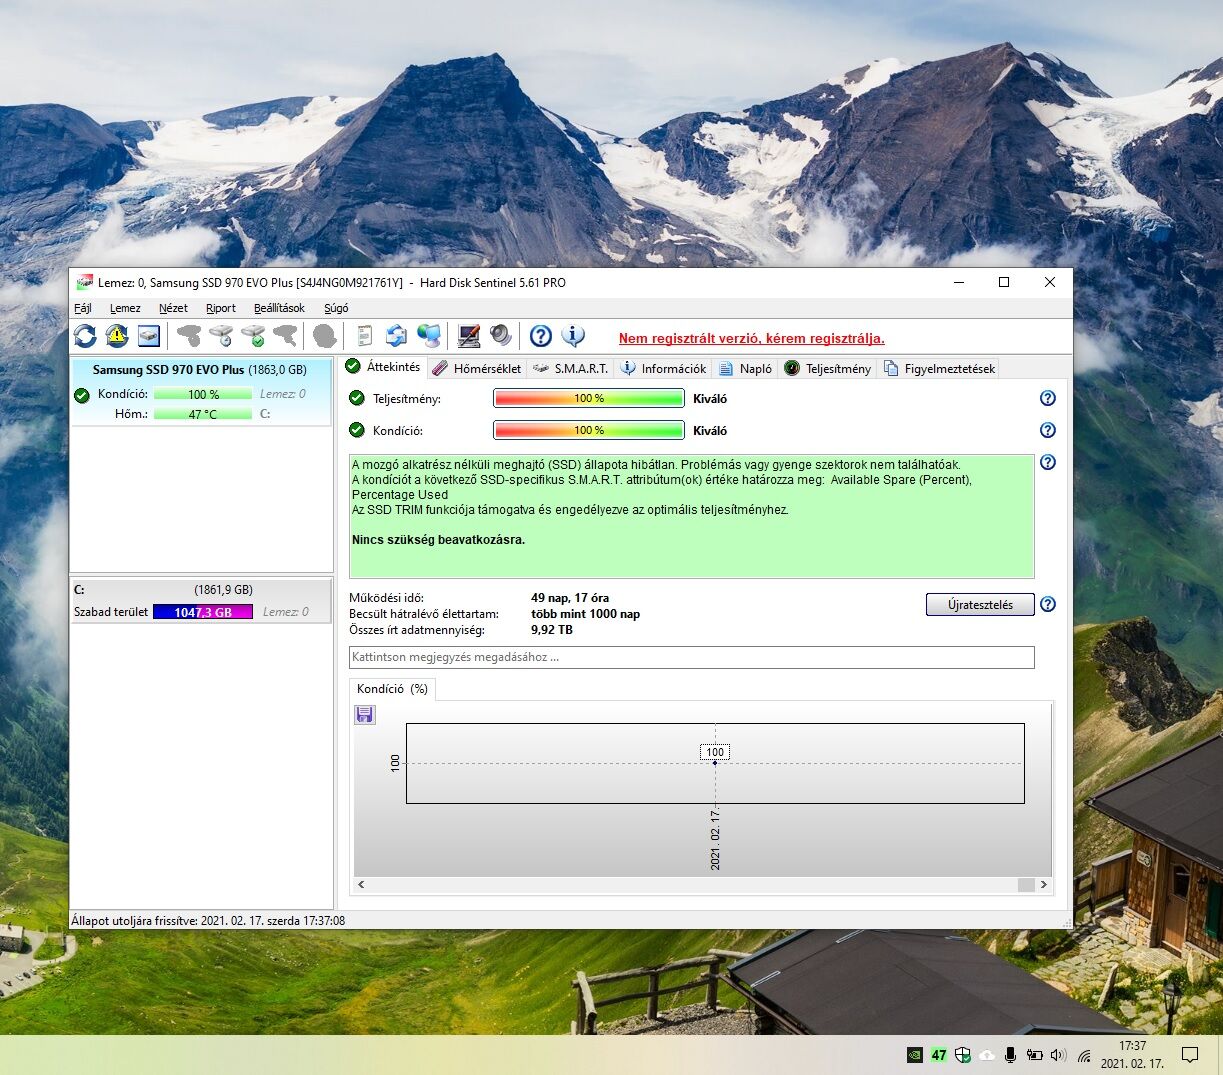1223x1075 pixels.
Task: Open the Nézet menu
Action: [173, 308]
